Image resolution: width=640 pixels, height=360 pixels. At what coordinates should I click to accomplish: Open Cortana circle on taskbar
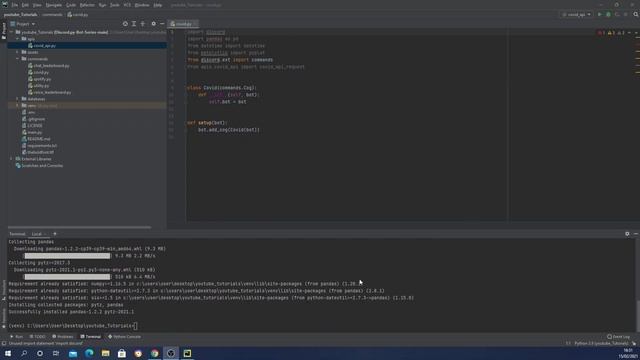(40, 353)
